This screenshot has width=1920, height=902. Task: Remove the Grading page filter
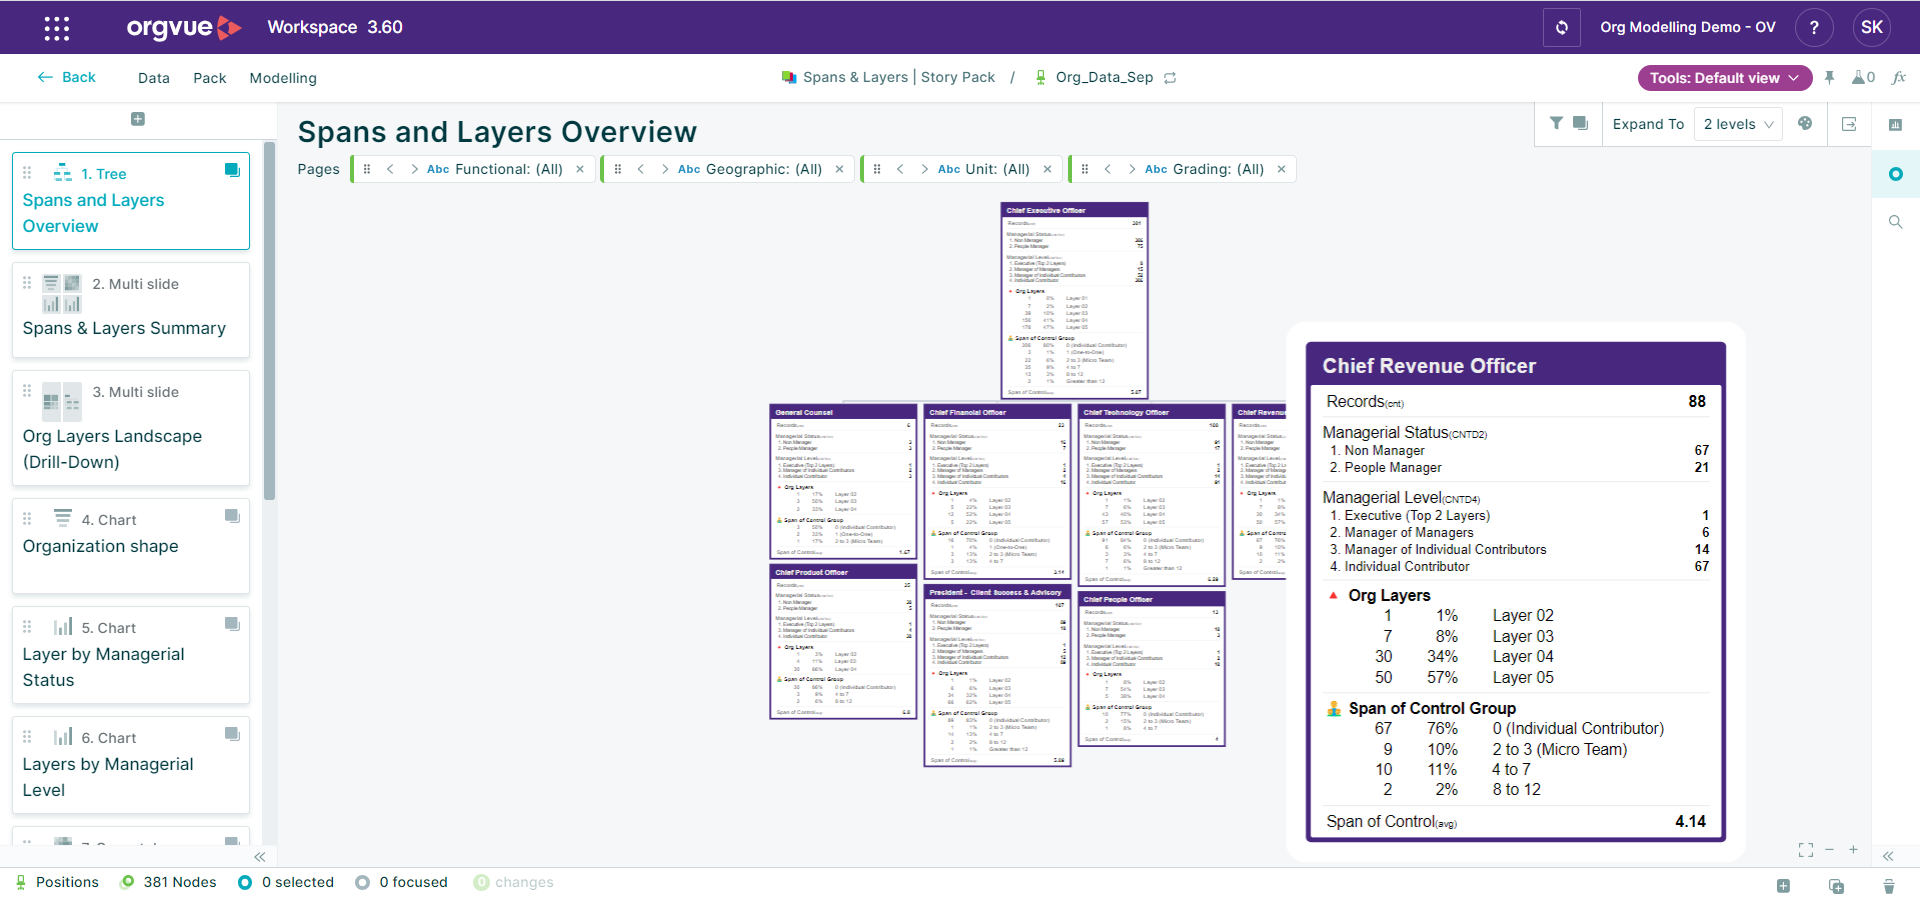[1281, 169]
